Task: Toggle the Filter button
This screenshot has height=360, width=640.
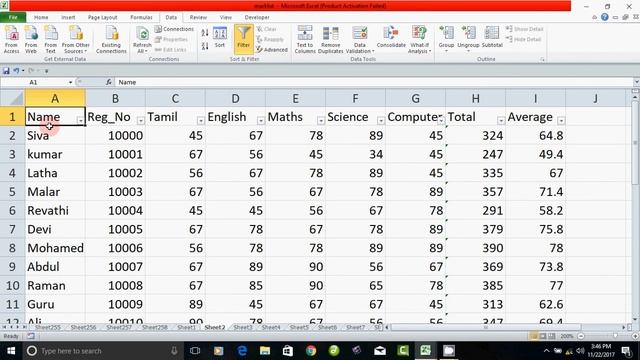Action: (244, 39)
